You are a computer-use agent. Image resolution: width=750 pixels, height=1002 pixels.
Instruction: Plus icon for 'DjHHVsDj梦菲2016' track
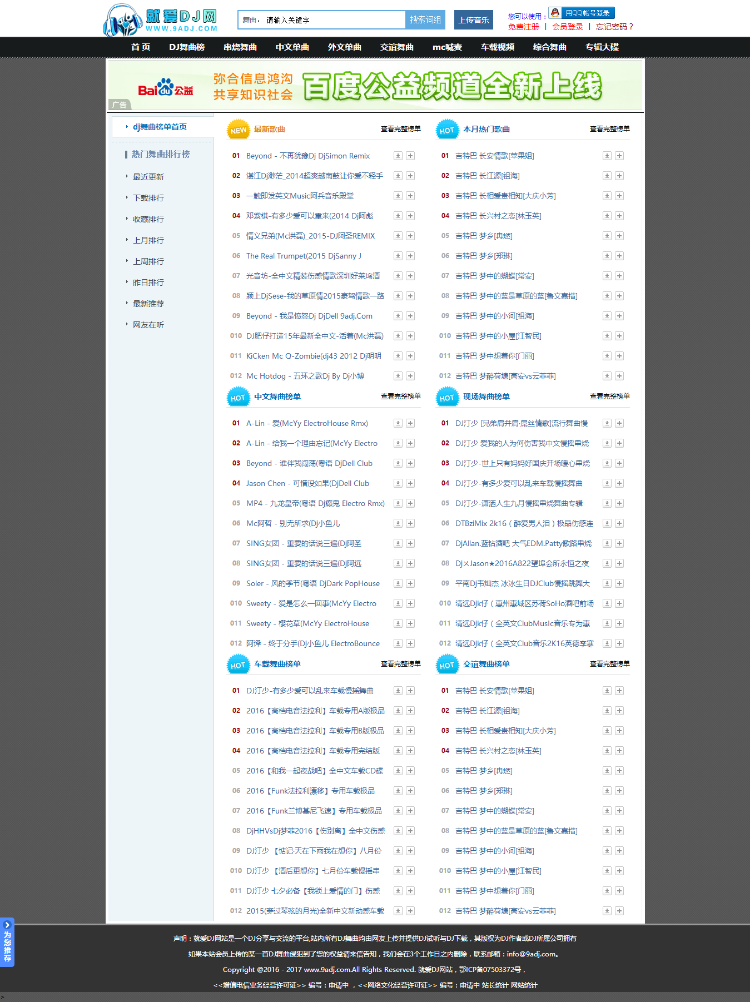(x=410, y=831)
